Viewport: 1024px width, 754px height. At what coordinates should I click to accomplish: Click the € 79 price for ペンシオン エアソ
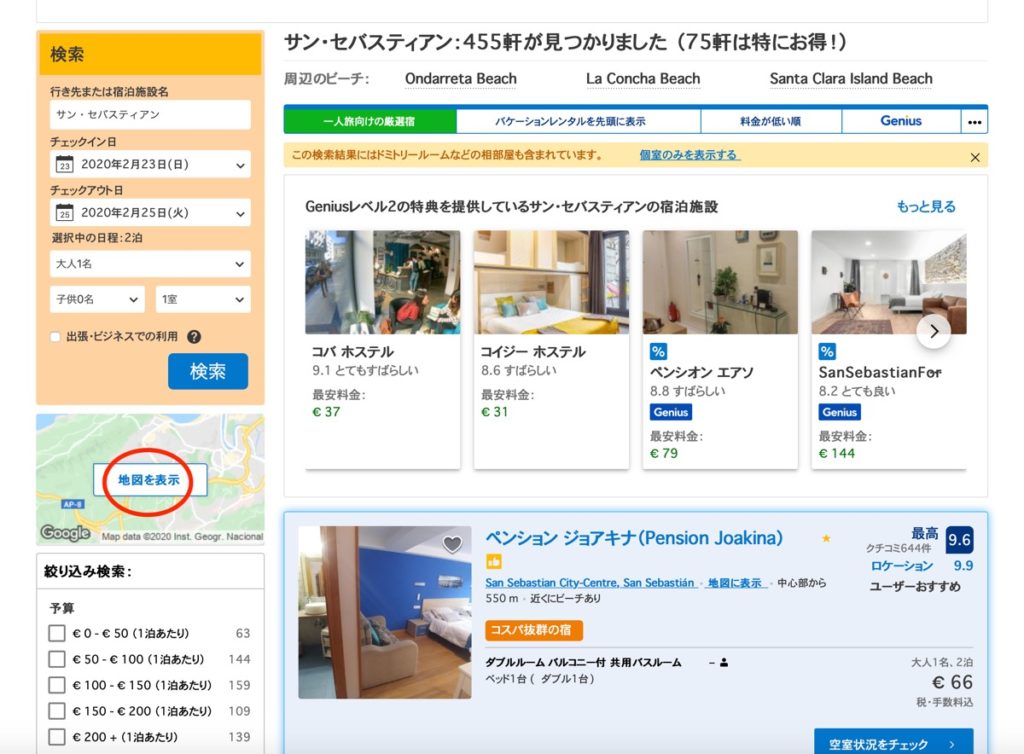664,453
